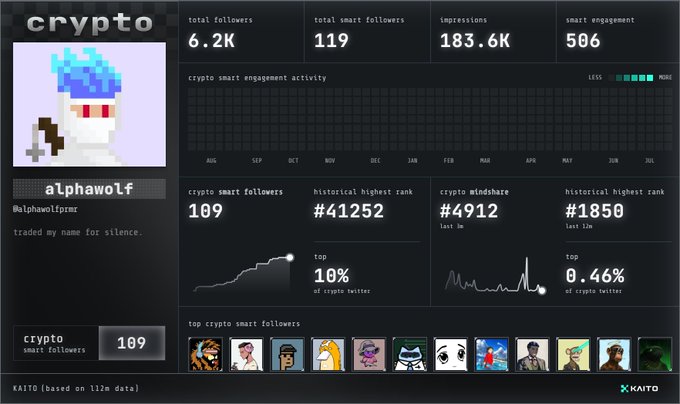Click the crypto mindshare rank #4912
The image size is (680, 404).
pos(469,211)
